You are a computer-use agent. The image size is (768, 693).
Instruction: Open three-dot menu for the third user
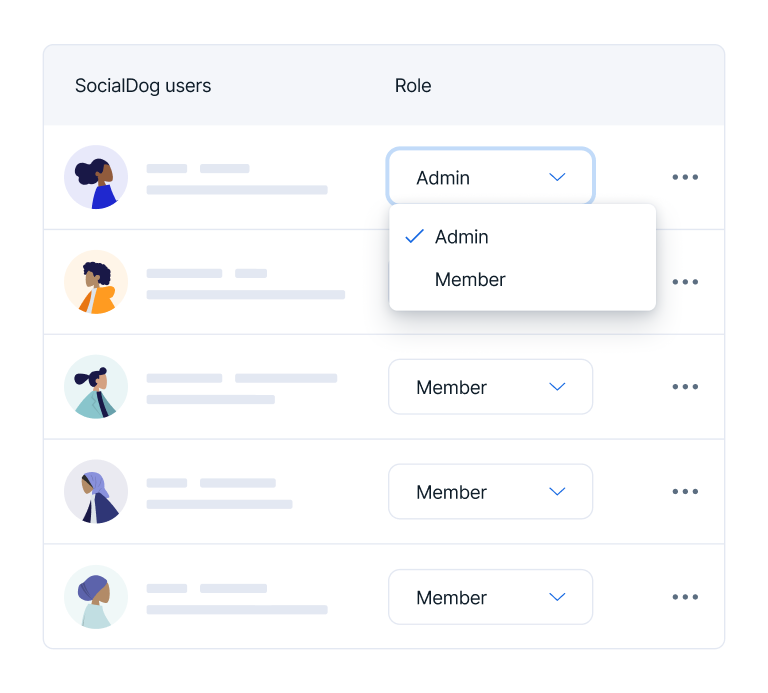tap(685, 387)
